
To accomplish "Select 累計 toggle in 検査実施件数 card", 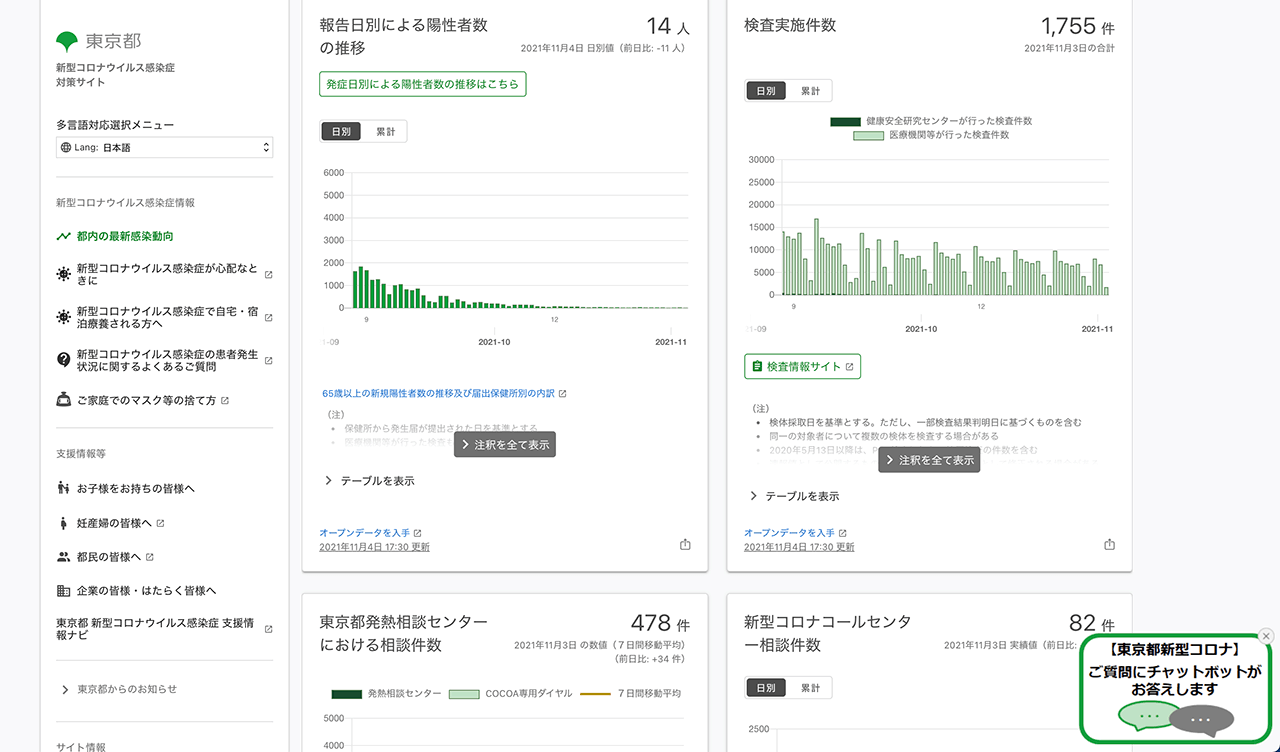I will (x=810, y=91).
